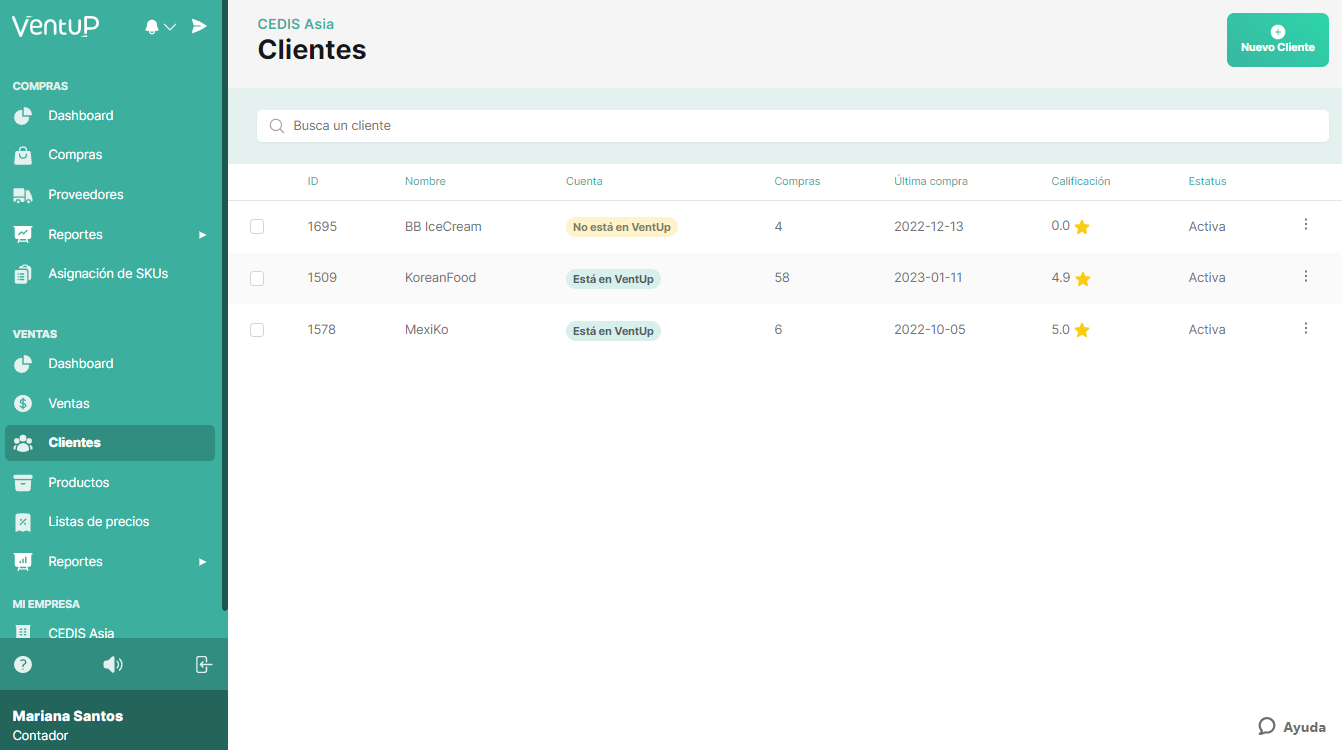Select CEDIS Asia under MI EMPRESA
The image size is (1342, 750).
point(79,632)
